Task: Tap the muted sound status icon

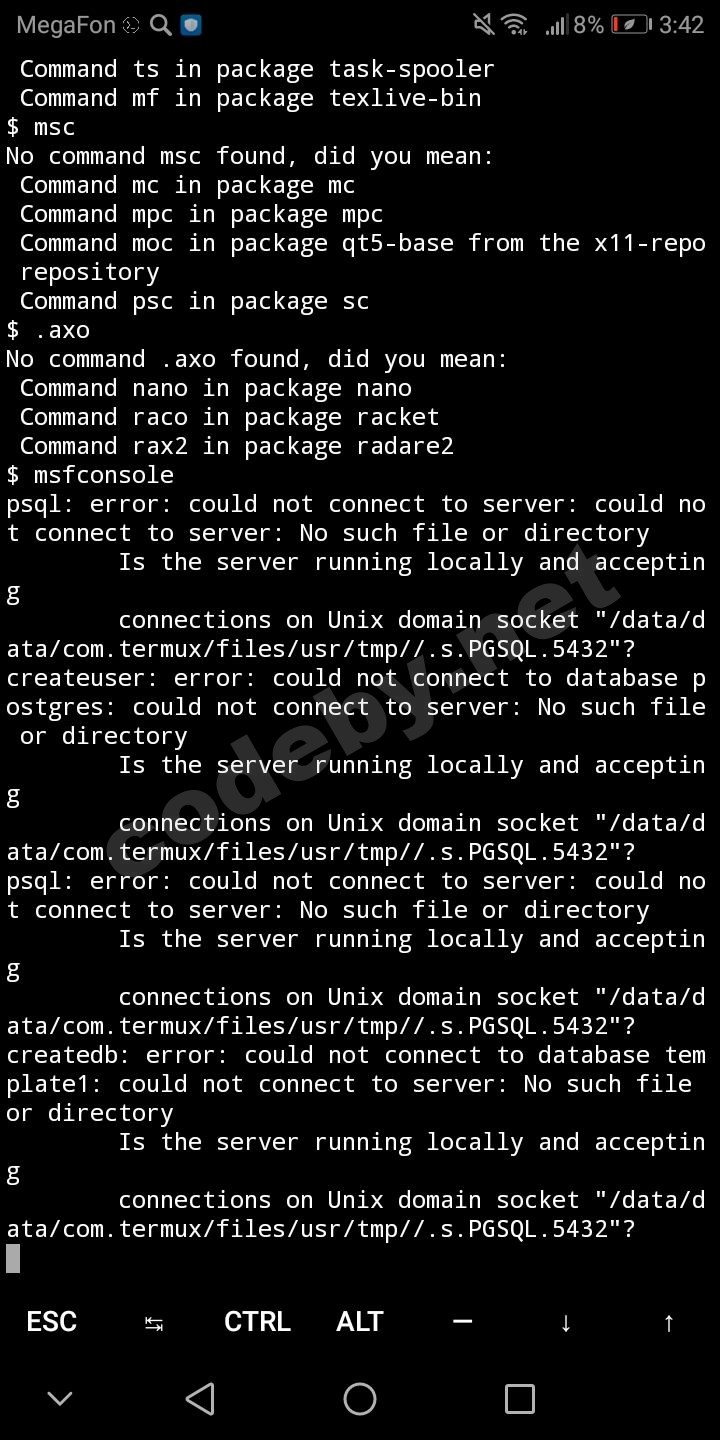Action: pyautogui.click(x=484, y=25)
